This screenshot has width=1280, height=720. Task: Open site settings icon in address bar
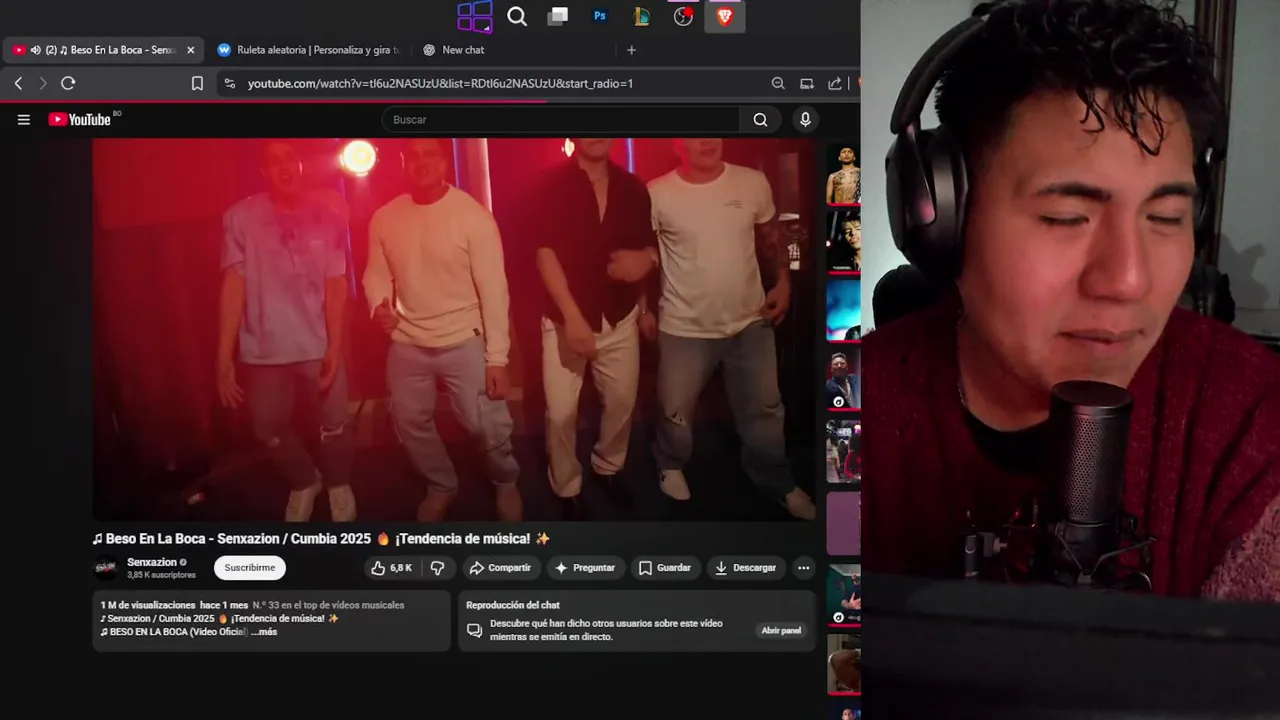[x=230, y=84]
